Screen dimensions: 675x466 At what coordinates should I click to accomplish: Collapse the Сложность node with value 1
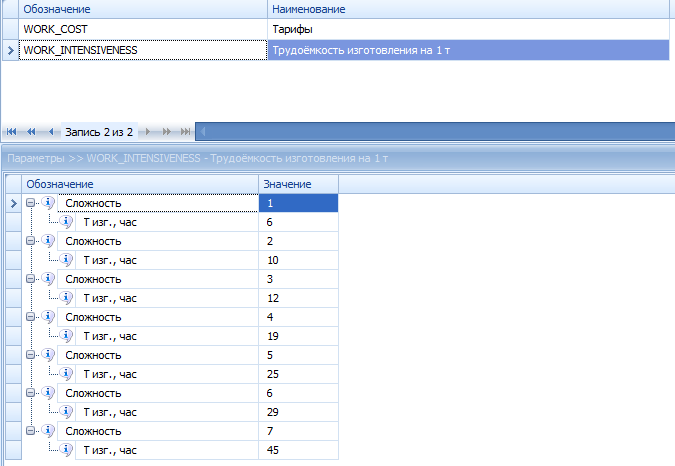click(31, 203)
